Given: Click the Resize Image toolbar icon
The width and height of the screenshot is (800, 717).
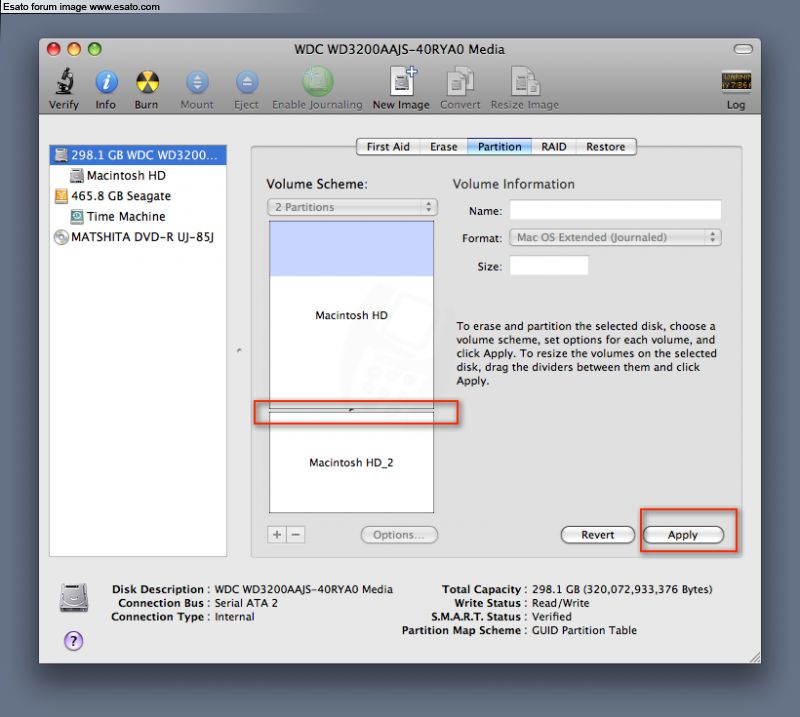Looking at the screenshot, I should tap(526, 82).
